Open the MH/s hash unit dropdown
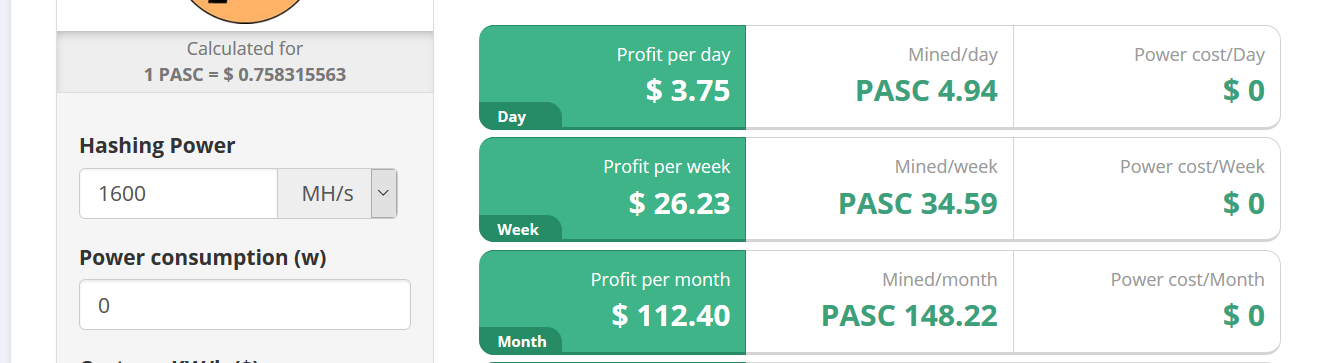This screenshot has height=363, width=1325. pos(338,194)
